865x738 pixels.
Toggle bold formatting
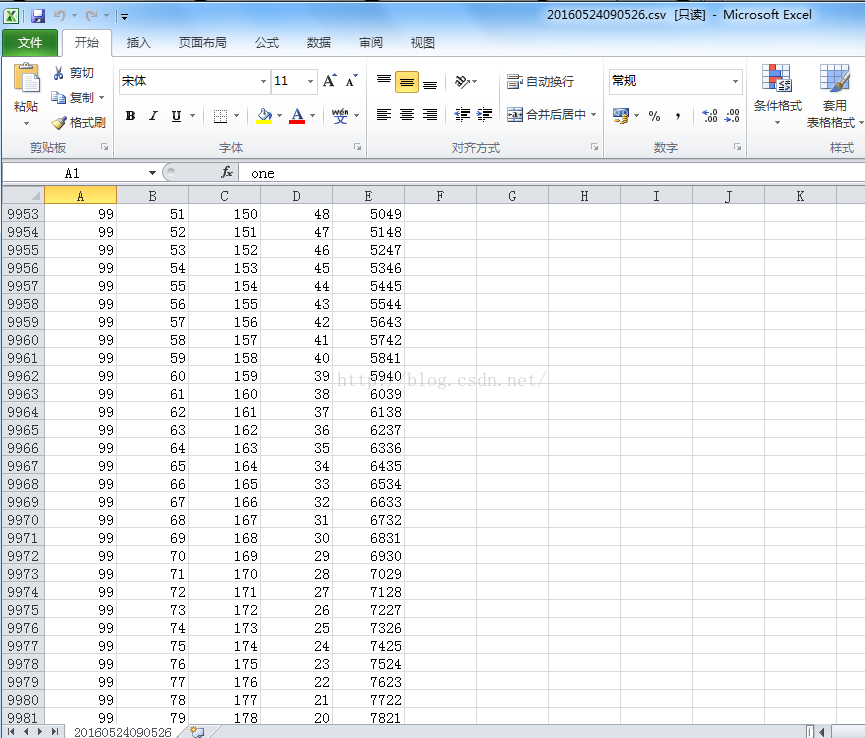pos(130,116)
